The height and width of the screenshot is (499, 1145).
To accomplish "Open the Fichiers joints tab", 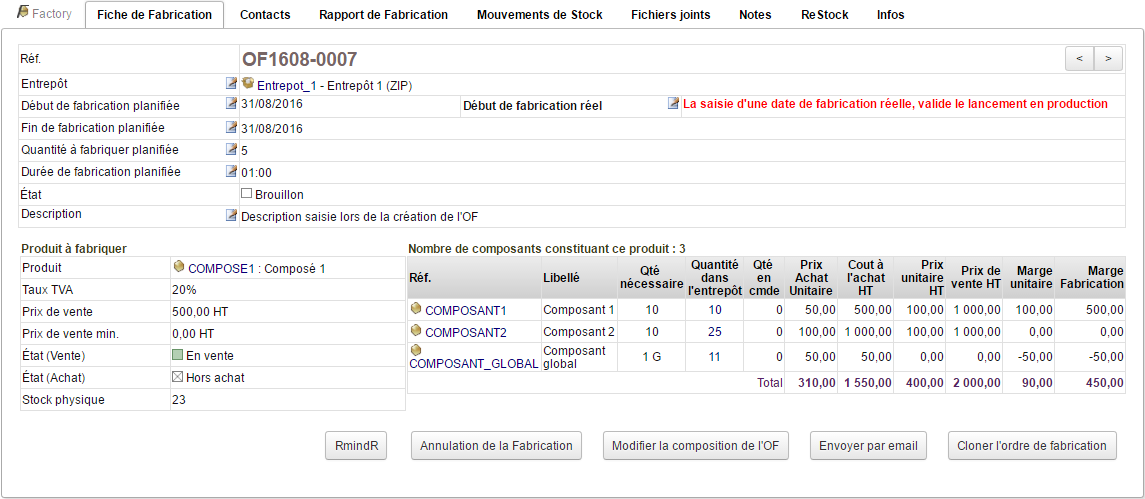I will point(670,15).
